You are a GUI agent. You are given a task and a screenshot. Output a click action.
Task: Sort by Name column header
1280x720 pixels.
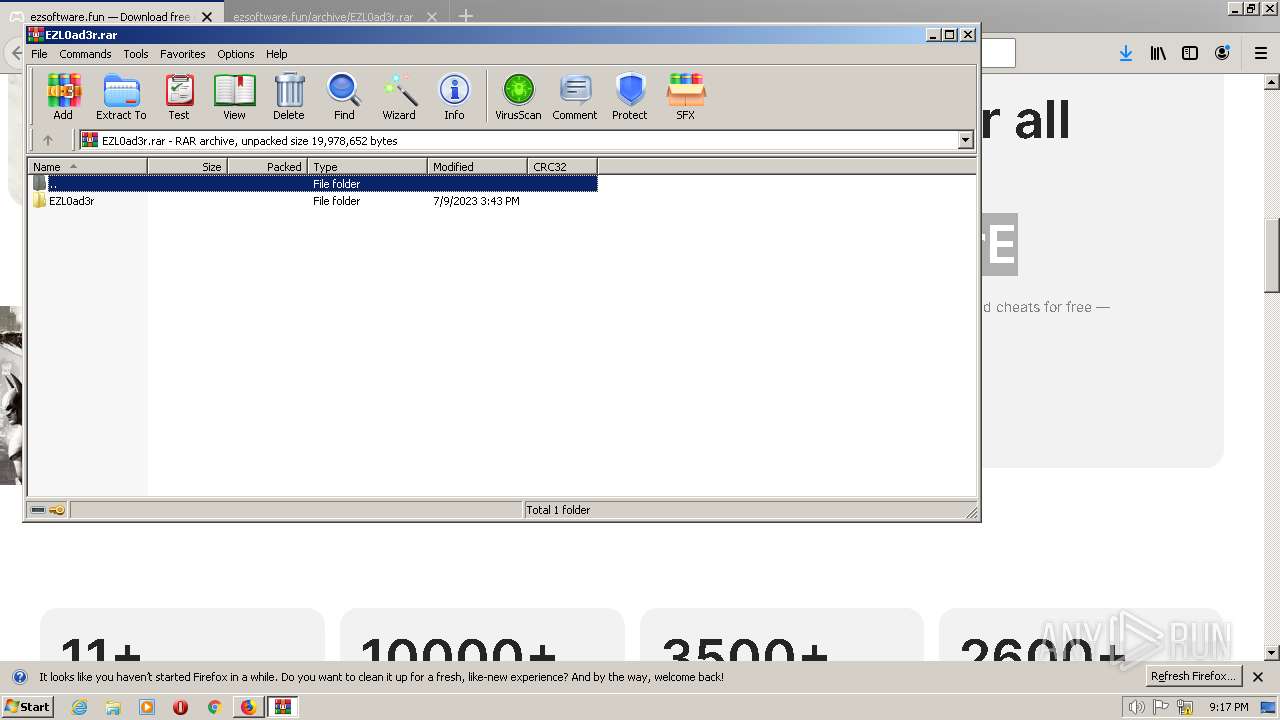pyautogui.click(x=87, y=167)
